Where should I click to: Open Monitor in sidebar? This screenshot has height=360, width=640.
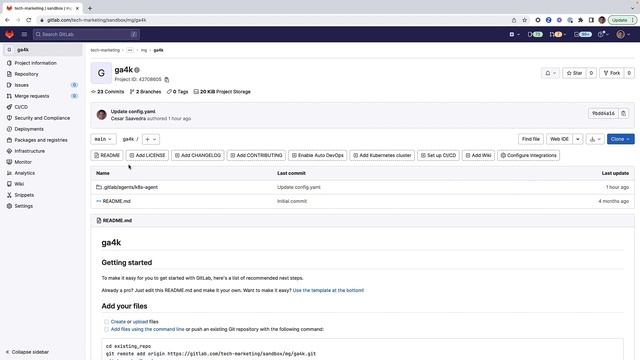pyautogui.click(x=23, y=162)
